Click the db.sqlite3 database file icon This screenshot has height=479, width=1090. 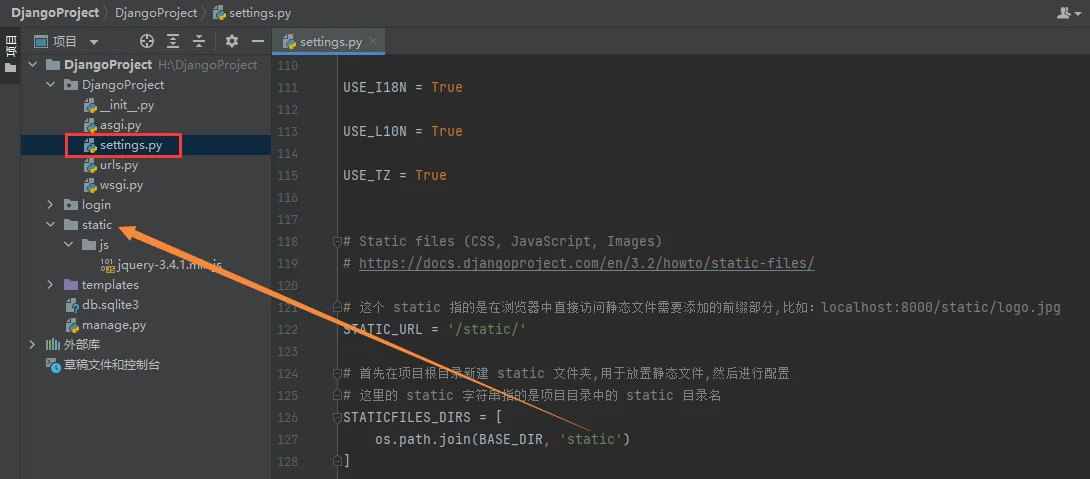tap(72, 305)
